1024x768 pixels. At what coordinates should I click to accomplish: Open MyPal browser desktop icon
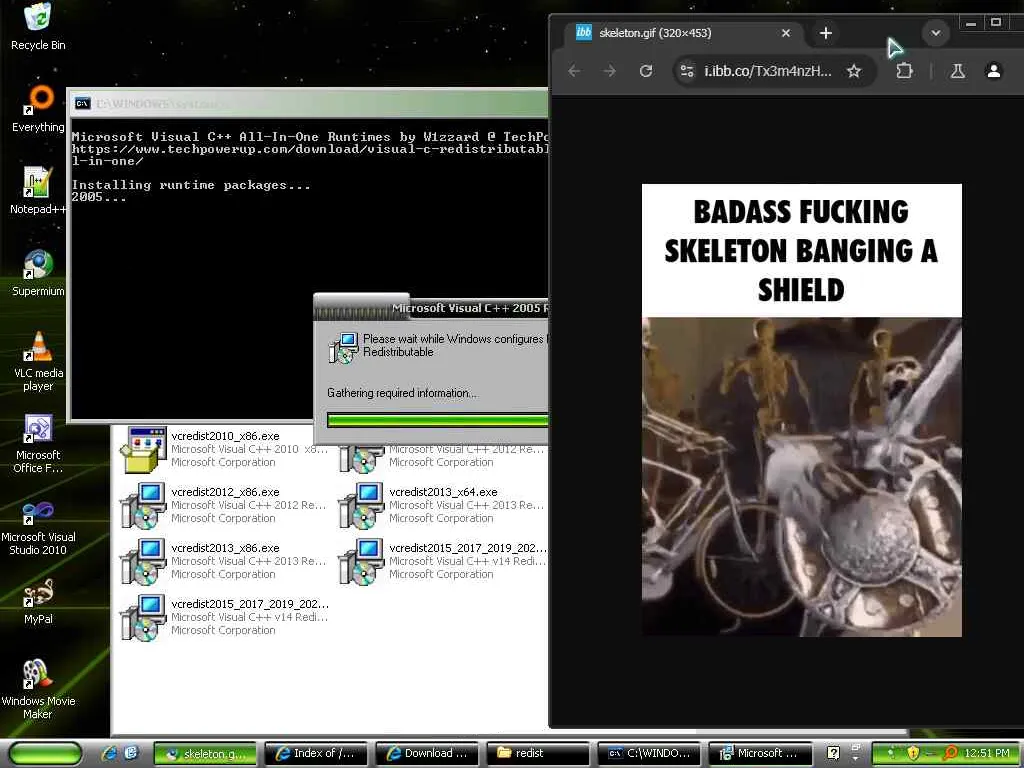pos(38,601)
